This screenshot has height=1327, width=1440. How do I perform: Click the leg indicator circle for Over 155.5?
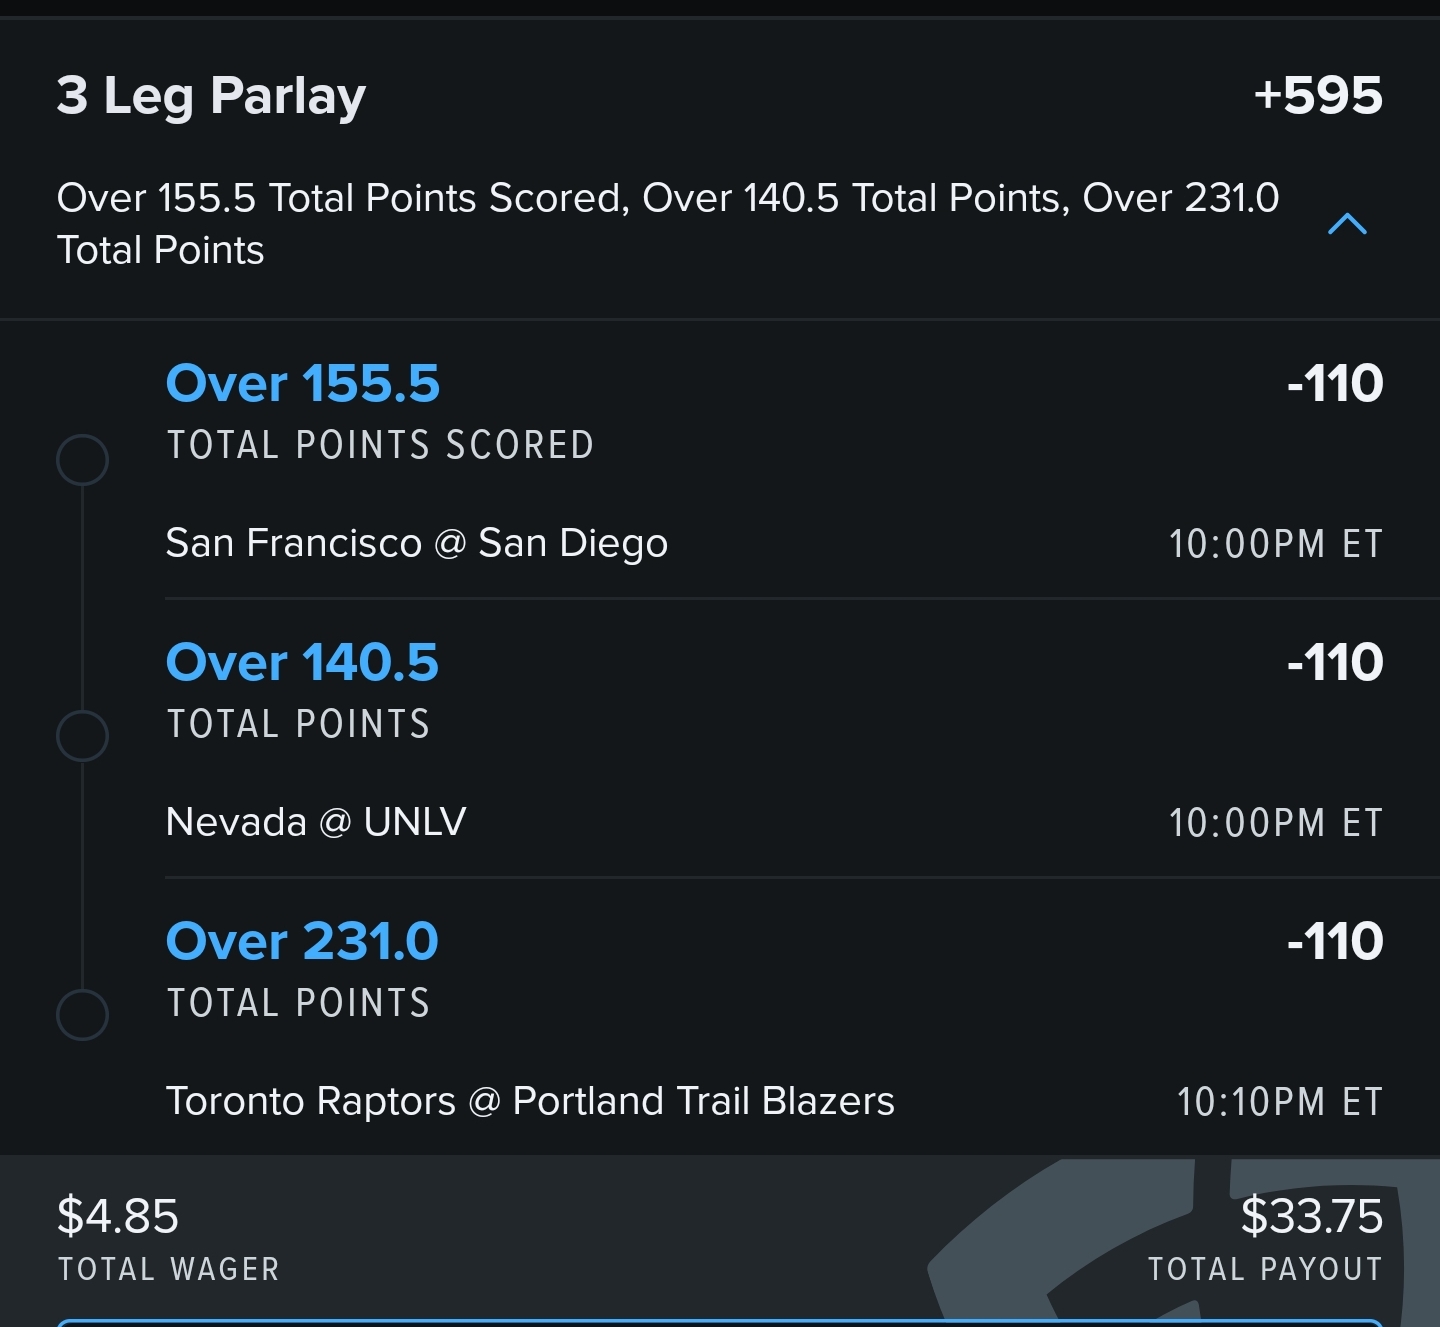coord(82,460)
